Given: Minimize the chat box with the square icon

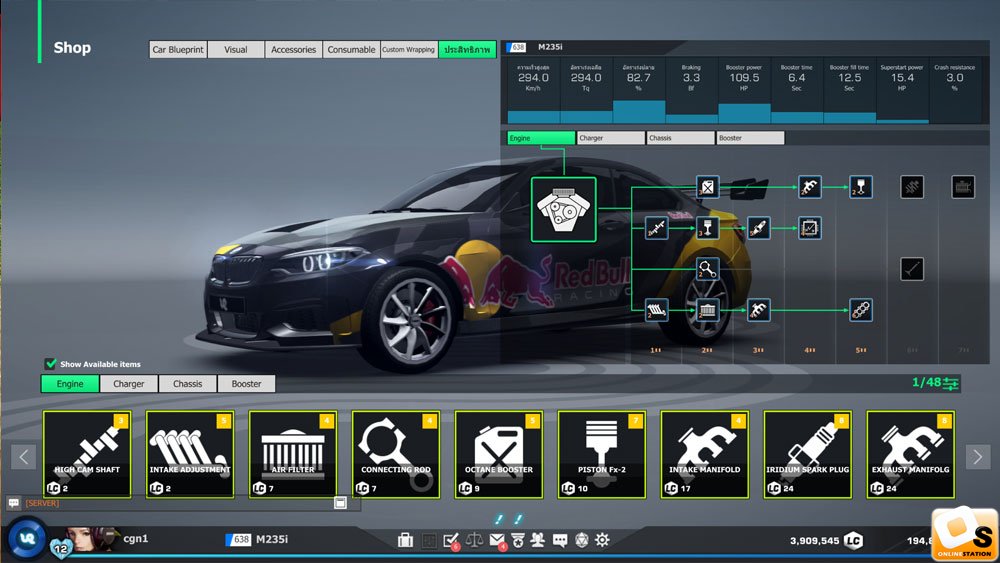Looking at the screenshot, I should pyautogui.click(x=341, y=503).
